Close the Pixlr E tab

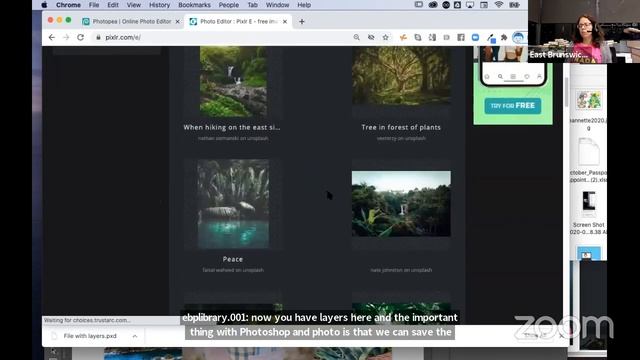285,22
